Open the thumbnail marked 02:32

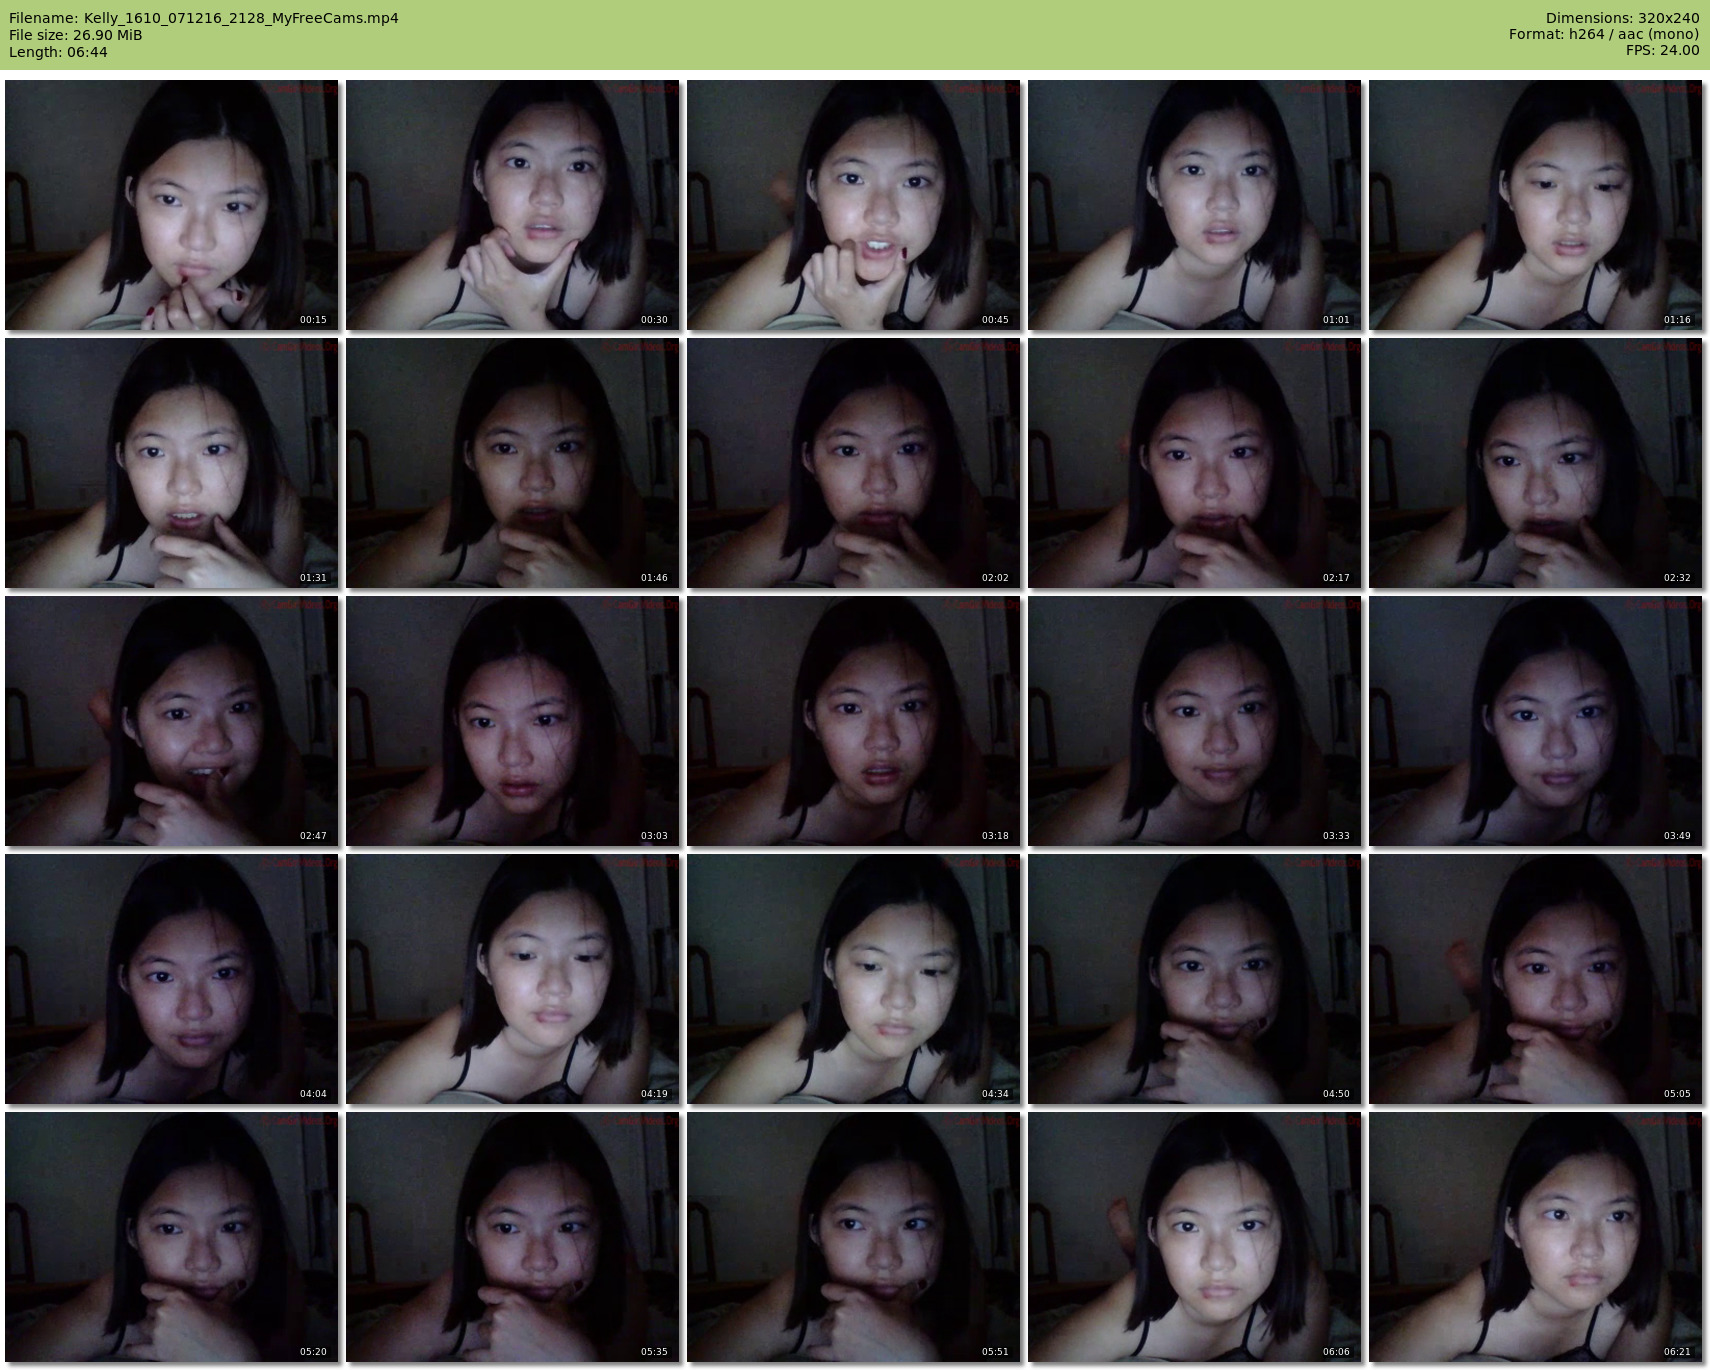[x=1535, y=463]
